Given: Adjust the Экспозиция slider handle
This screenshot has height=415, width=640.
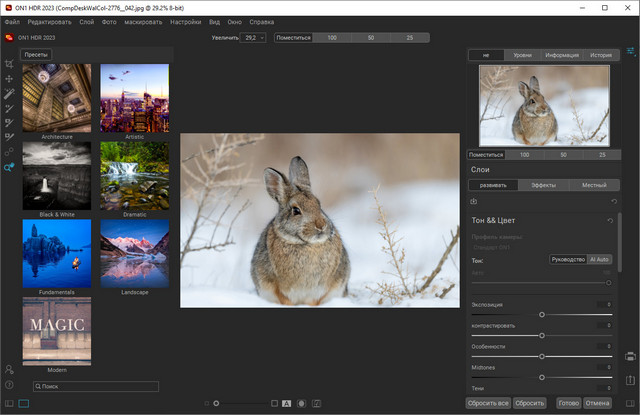Looking at the screenshot, I should [542, 314].
